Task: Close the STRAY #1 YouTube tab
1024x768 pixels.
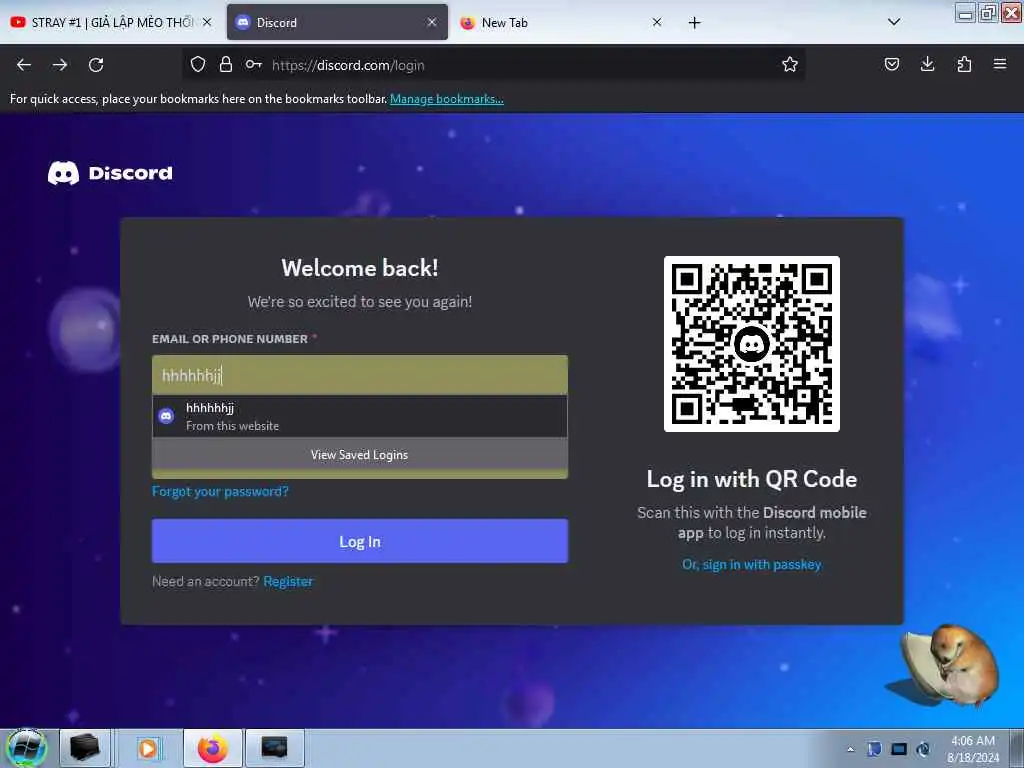Action: 207,22
